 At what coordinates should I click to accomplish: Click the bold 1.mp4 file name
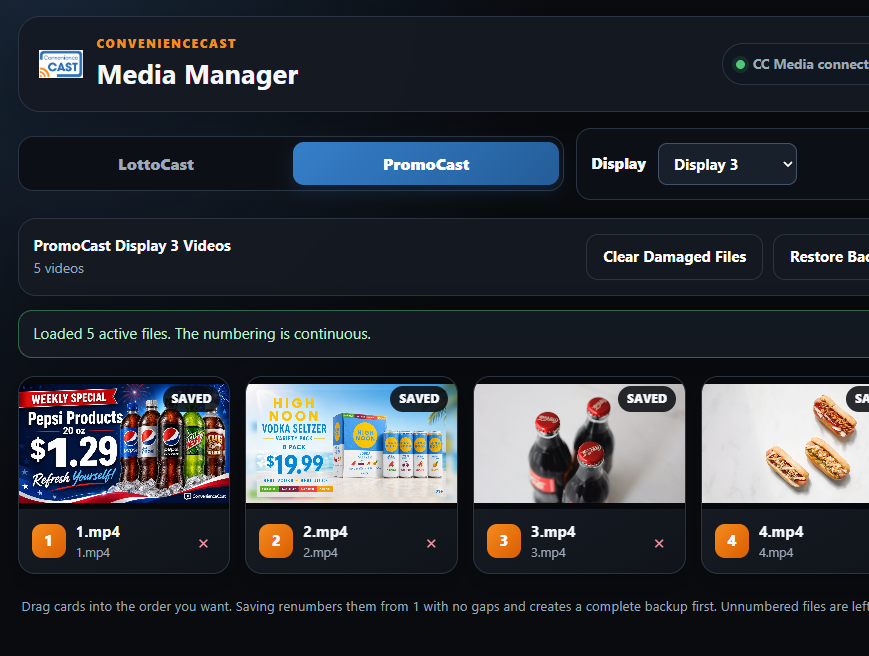pyautogui.click(x=98, y=532)
